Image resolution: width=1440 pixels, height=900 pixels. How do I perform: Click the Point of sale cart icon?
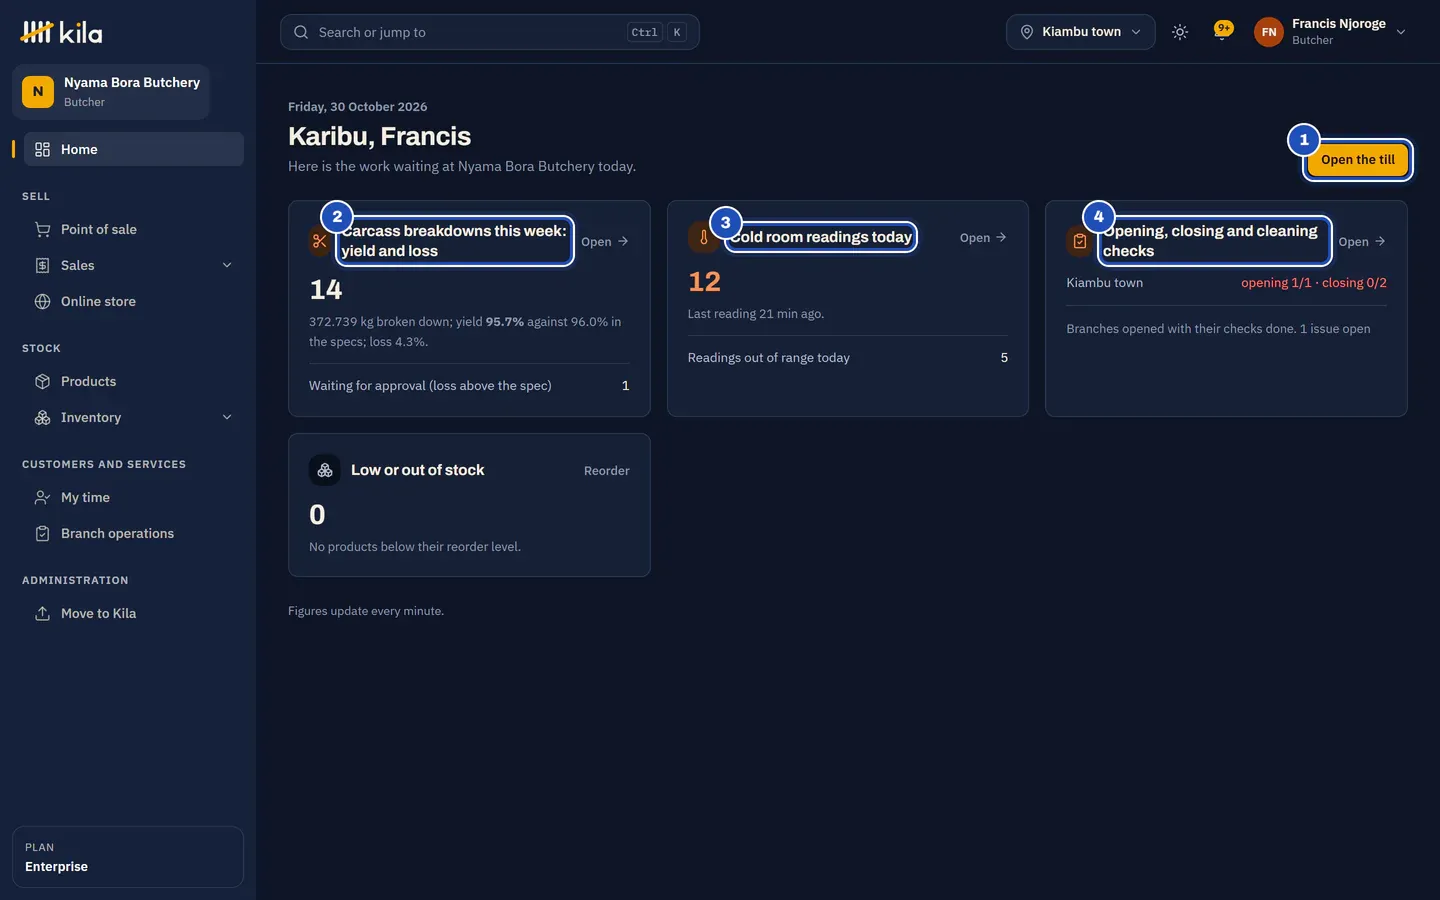pos(42,229)
